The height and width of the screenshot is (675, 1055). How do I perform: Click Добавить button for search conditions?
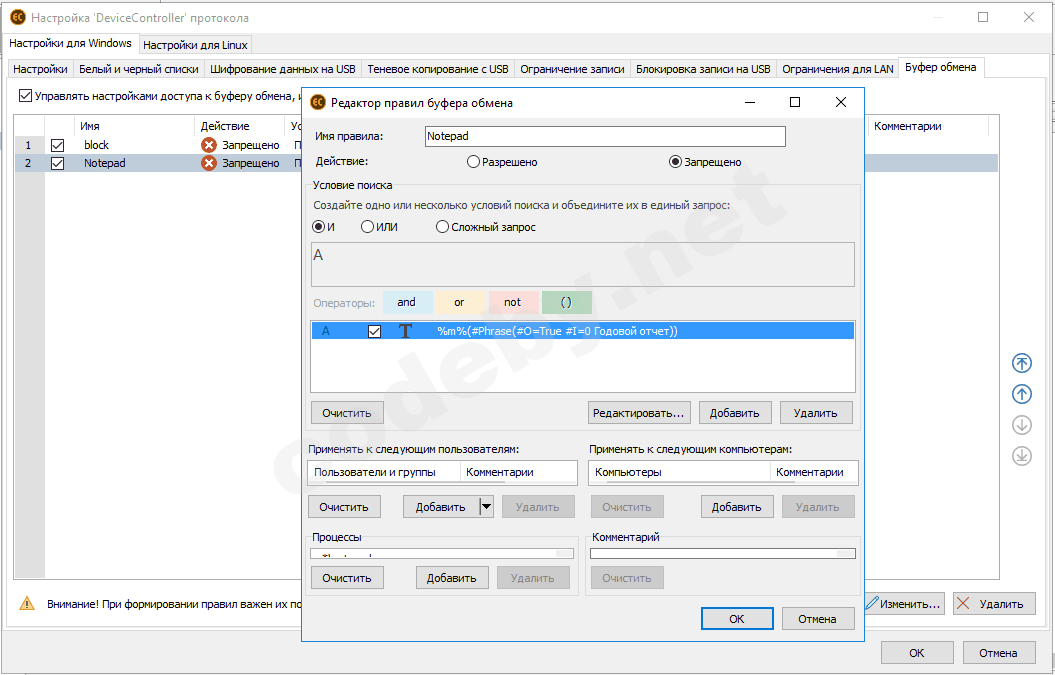[x=735, y=413]
